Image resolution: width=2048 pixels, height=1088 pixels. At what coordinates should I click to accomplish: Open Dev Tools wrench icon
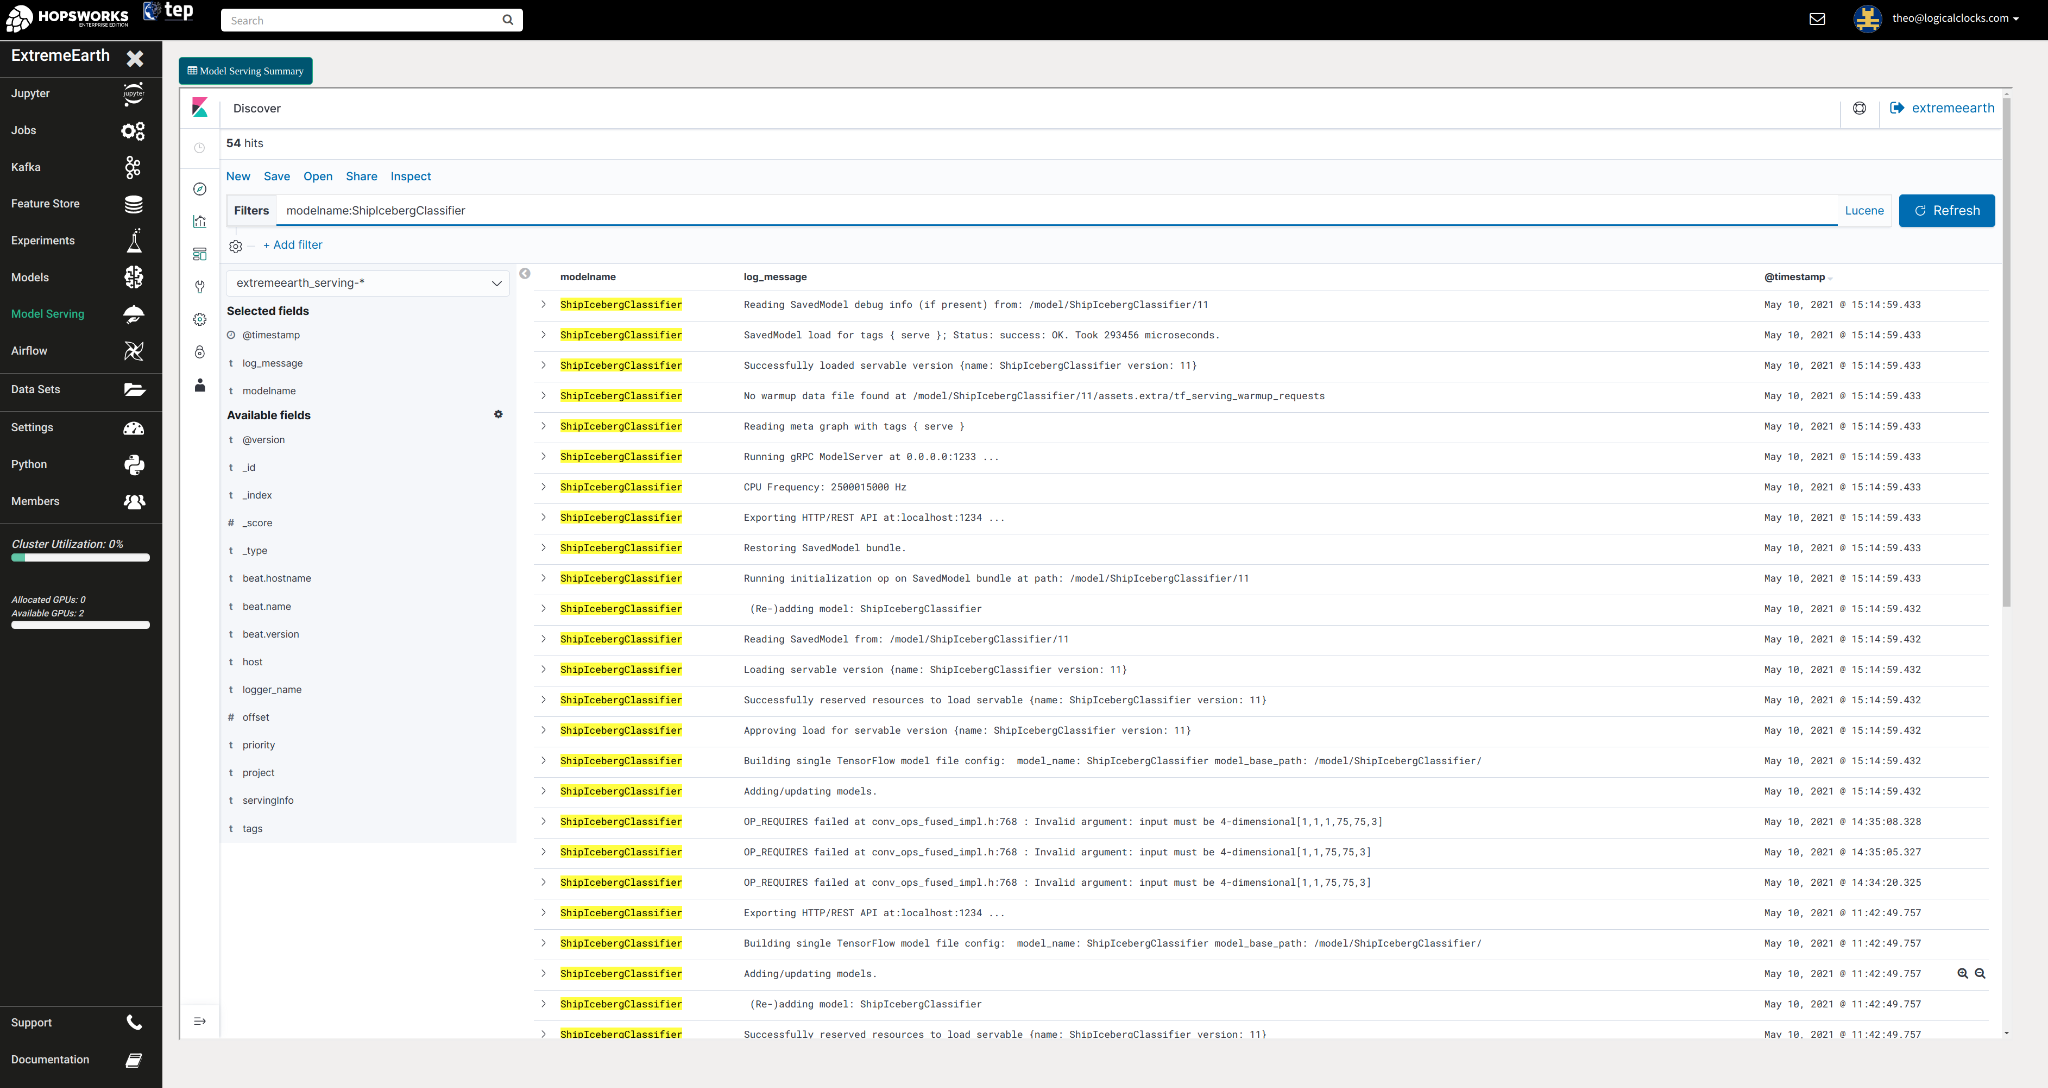200,287
